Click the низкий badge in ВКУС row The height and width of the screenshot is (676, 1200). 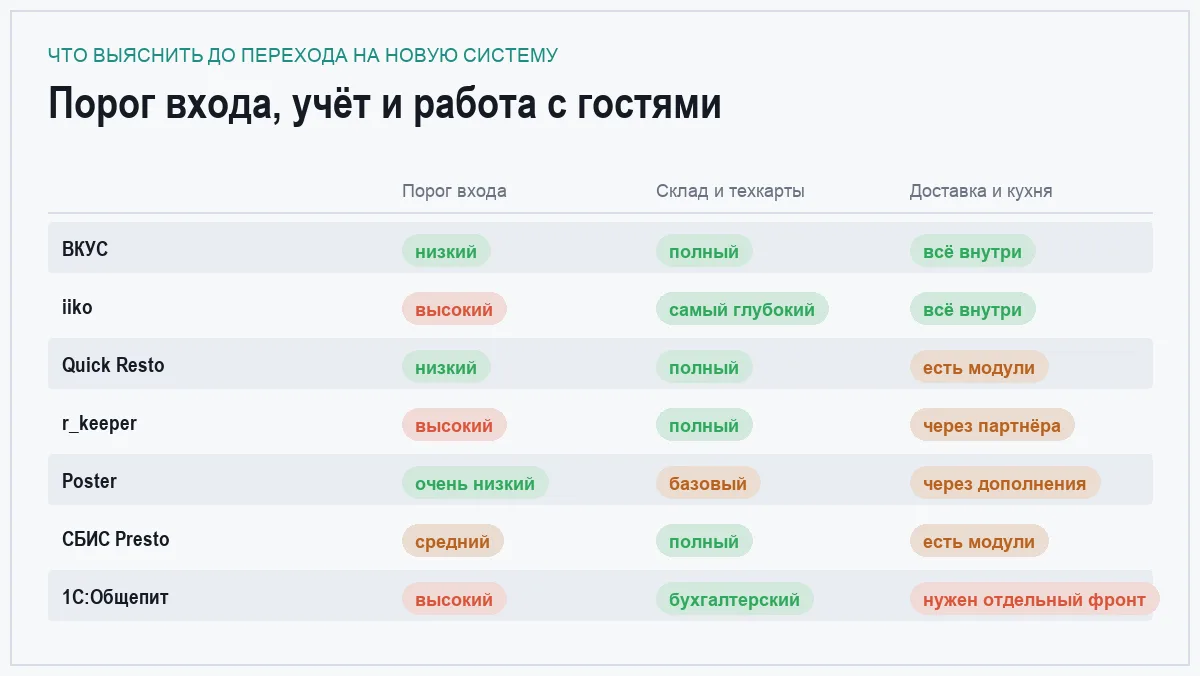pyautogui.click(x=446, y=251)
